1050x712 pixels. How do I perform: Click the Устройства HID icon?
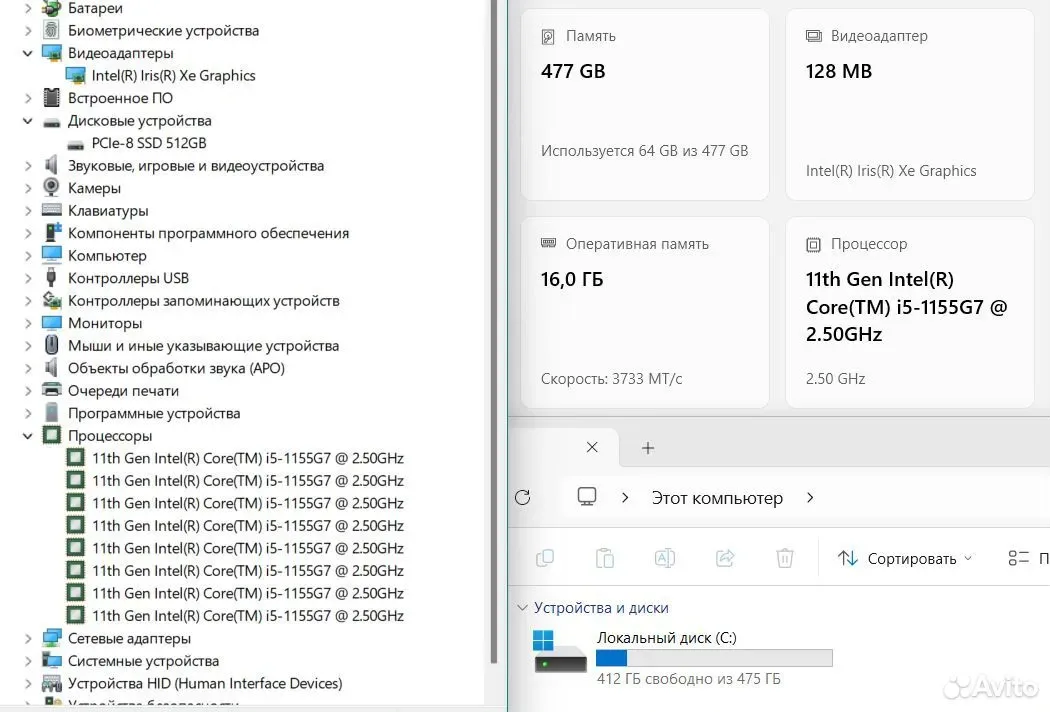52,683
